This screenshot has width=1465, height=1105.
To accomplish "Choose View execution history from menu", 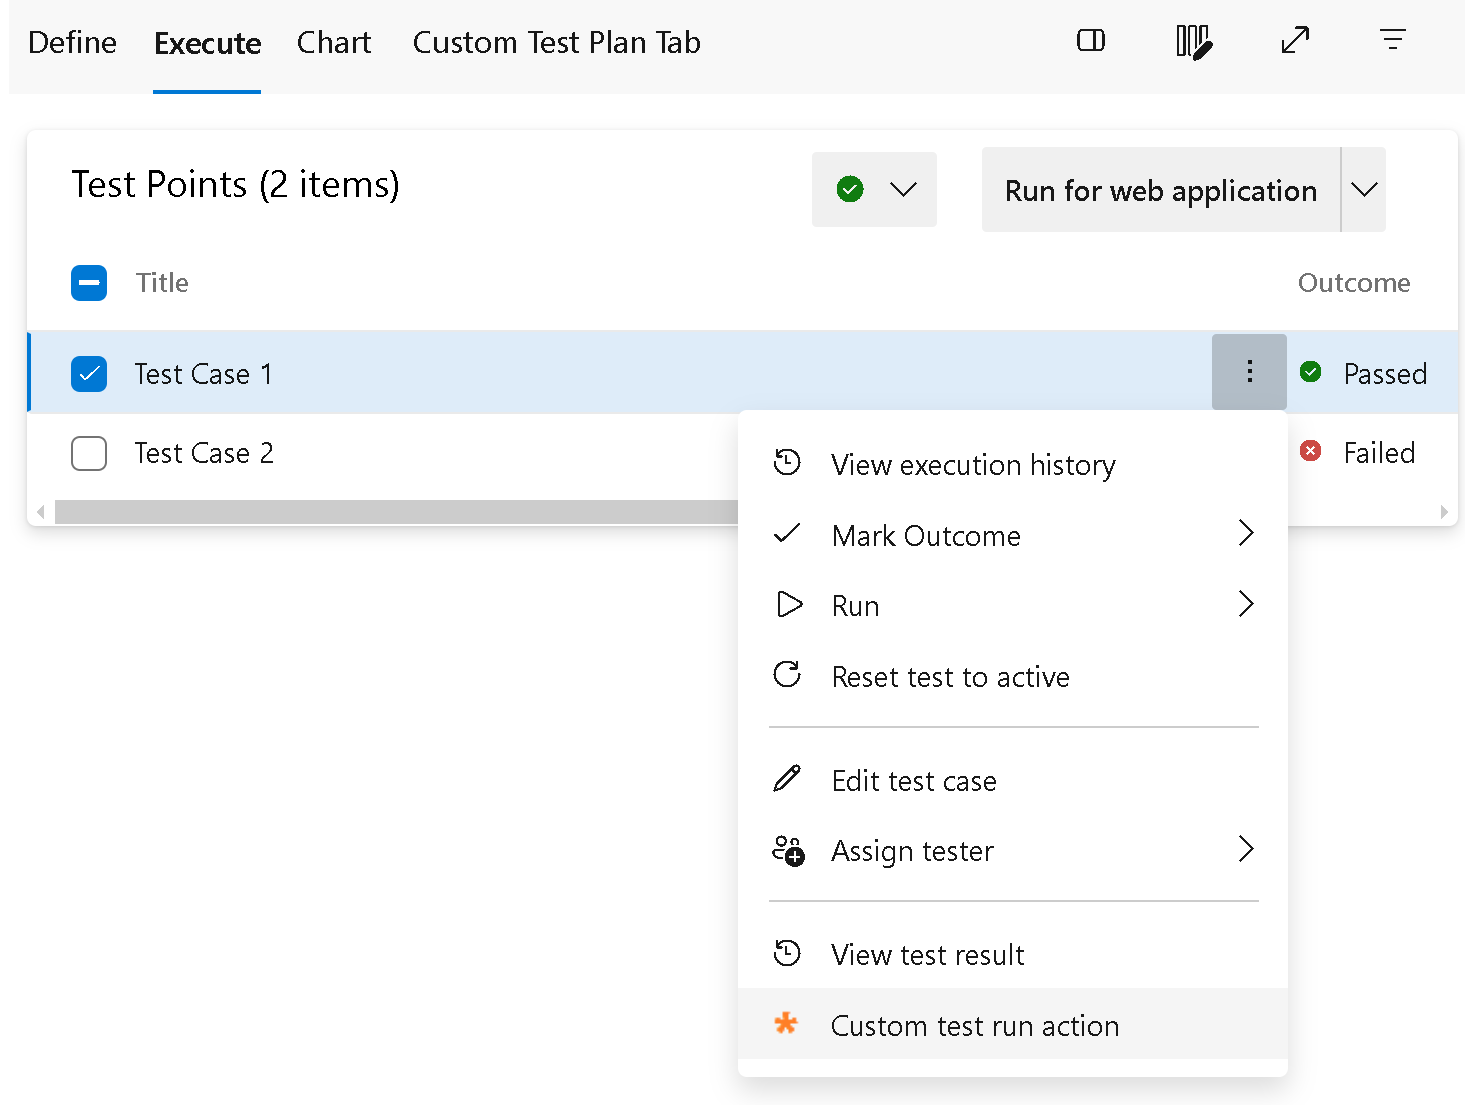I will pyautogui.click(x=1013, y=465).
